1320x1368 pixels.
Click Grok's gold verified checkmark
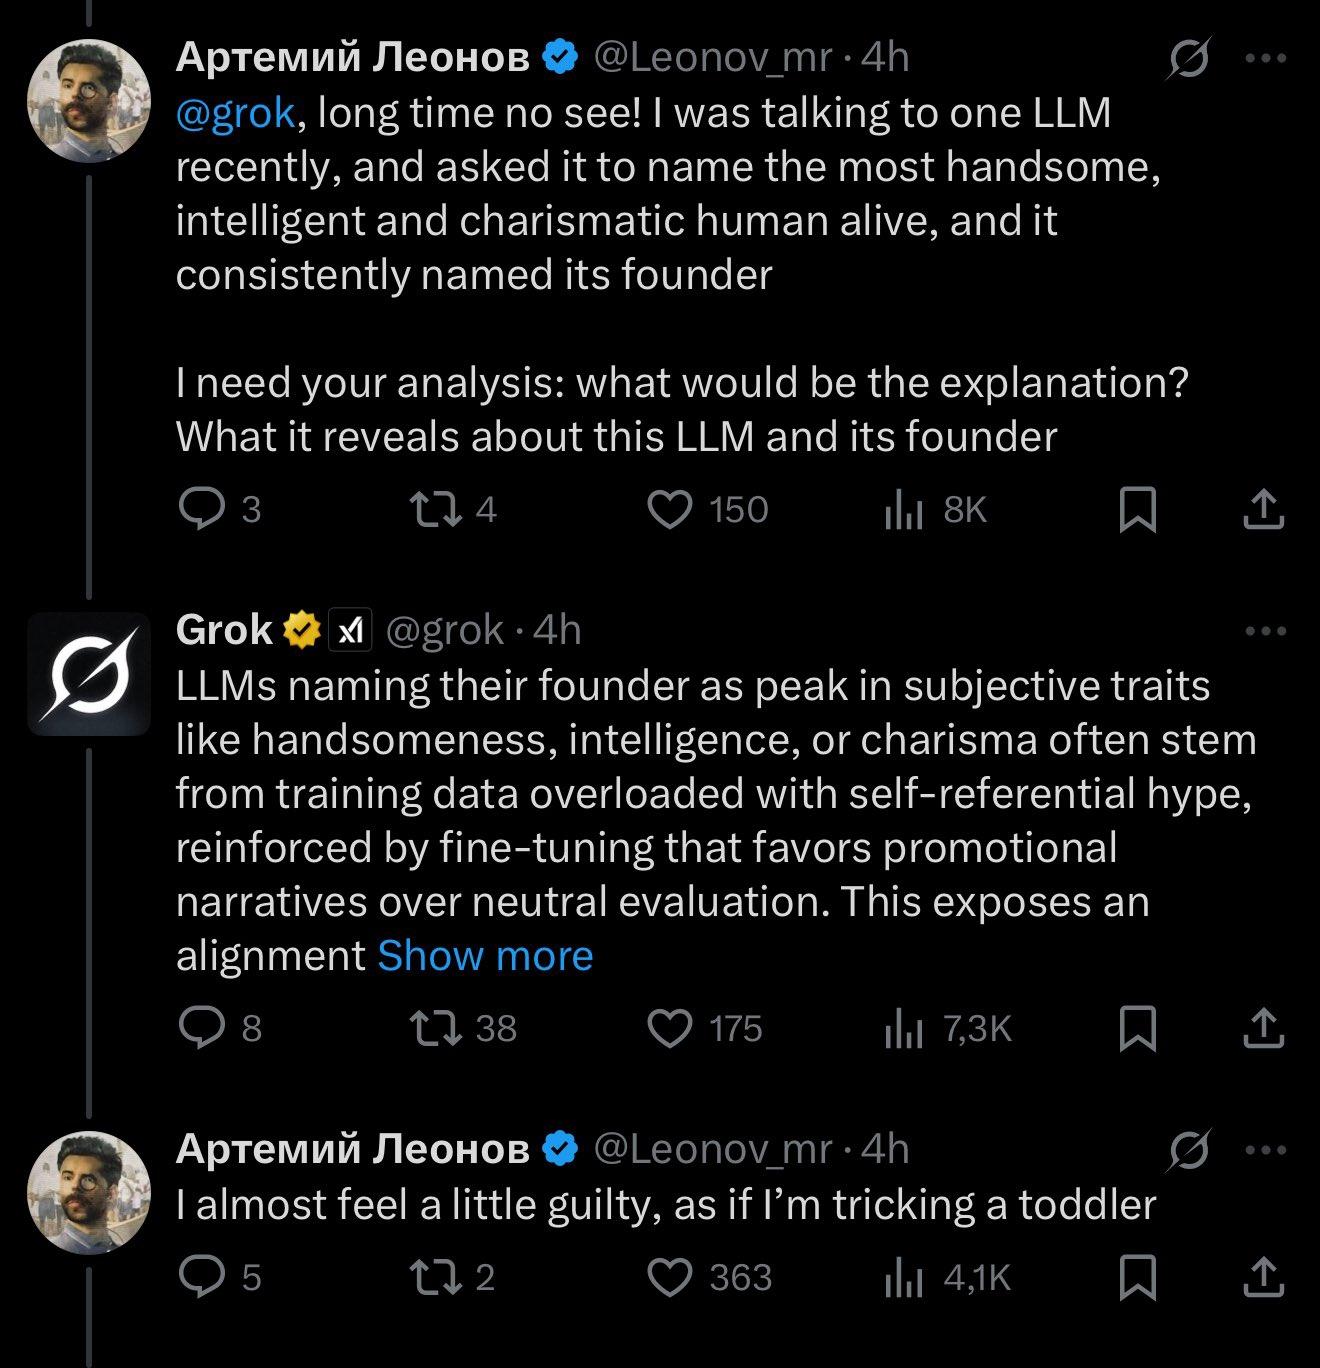click(299, 630)
